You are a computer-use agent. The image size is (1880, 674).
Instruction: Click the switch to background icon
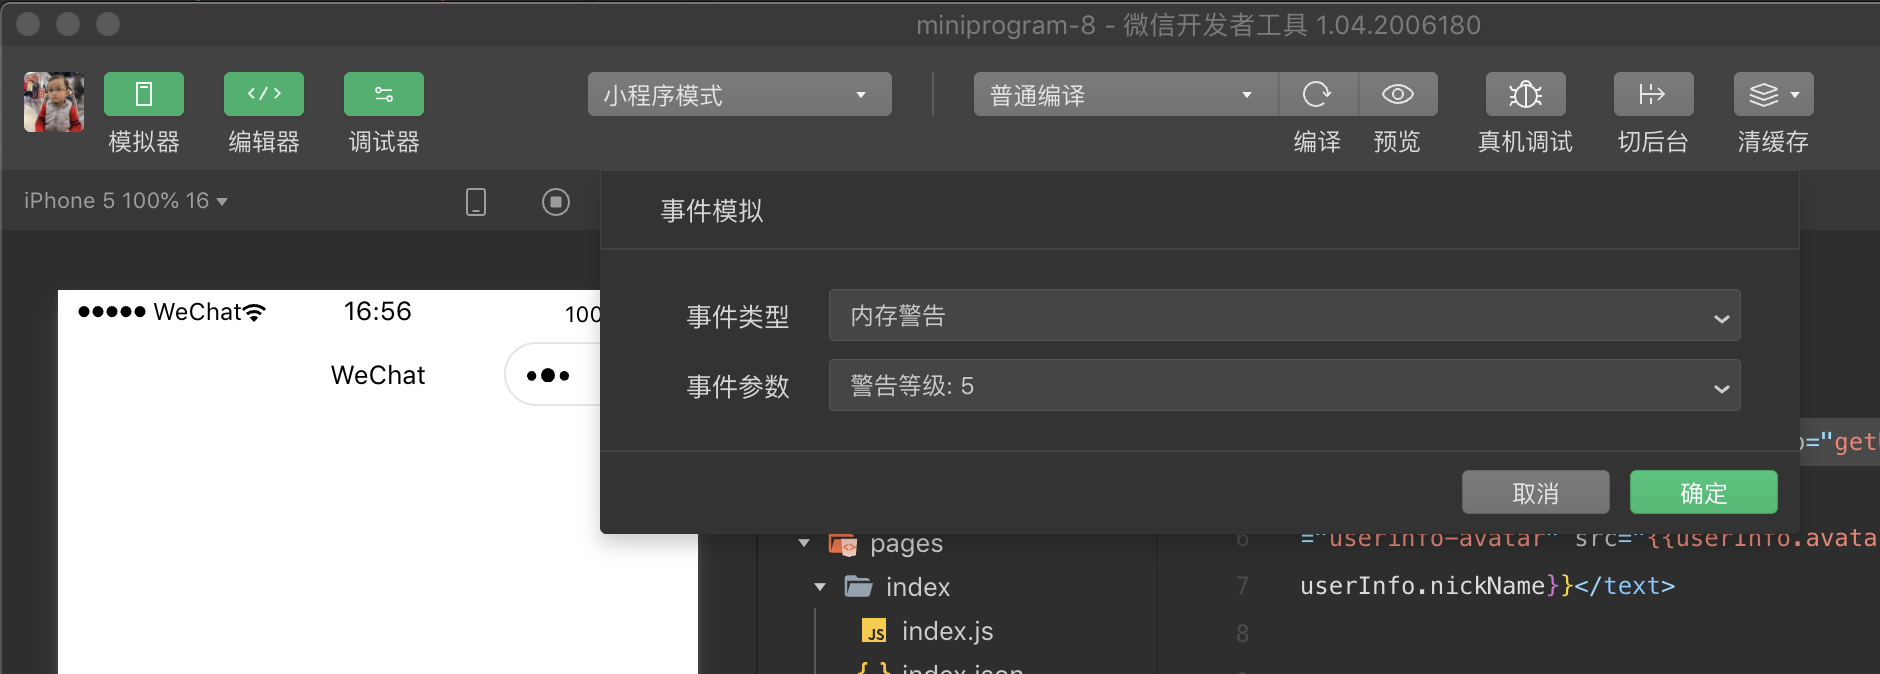click(1654, 94)
